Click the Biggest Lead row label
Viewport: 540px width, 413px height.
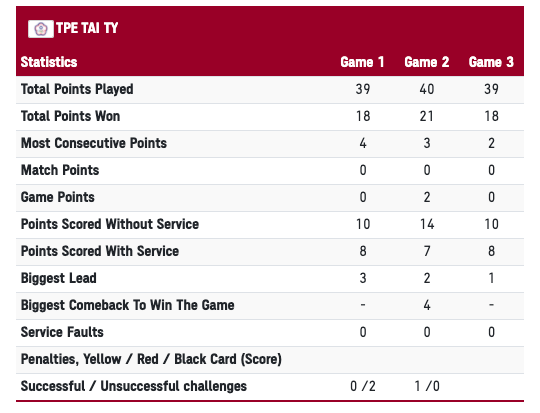point(59,278)
